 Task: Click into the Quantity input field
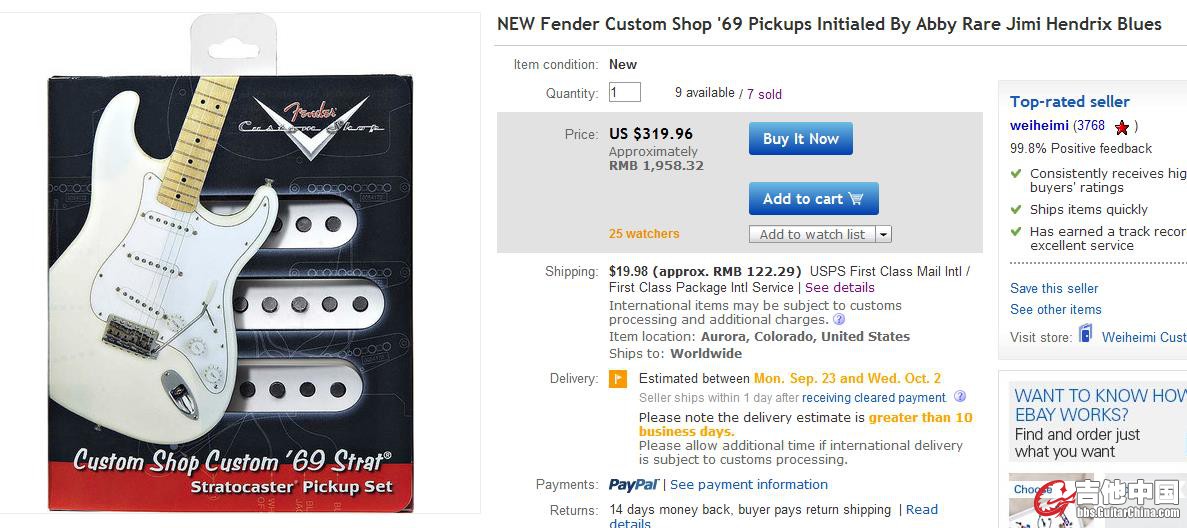625,93
